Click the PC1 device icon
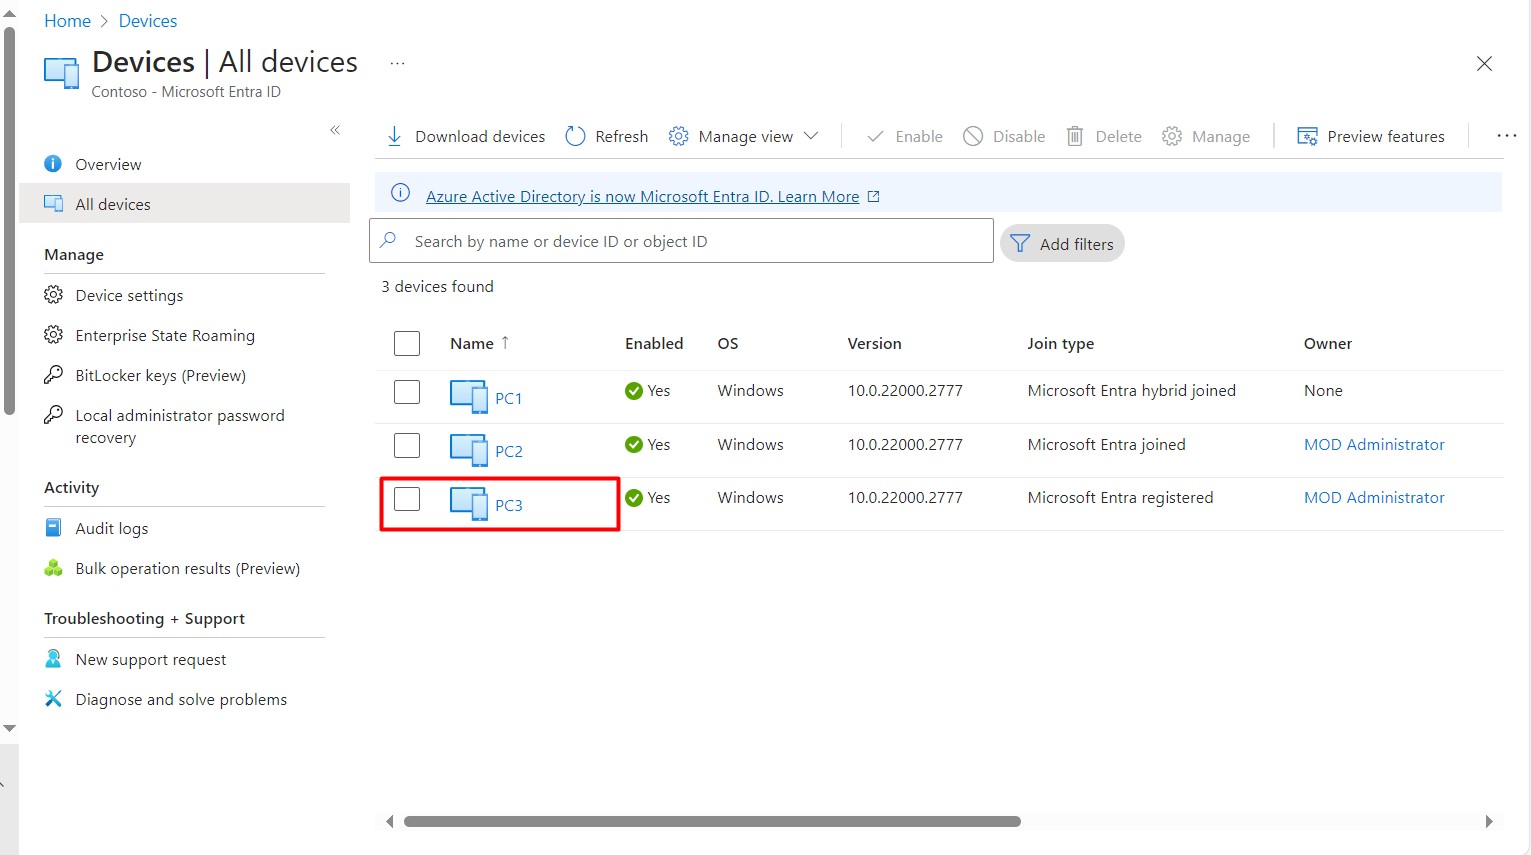The image size is (1531, 855). (468, 396)
